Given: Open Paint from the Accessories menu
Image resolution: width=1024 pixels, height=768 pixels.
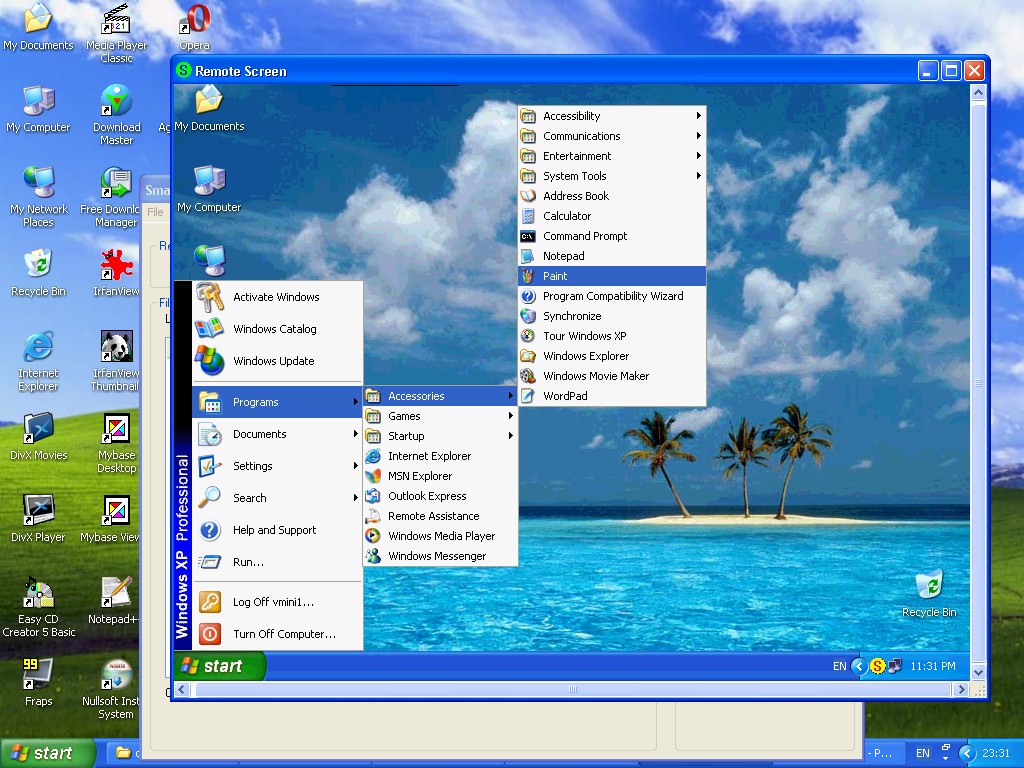Looking at the screenshot, I should (612, 276).
